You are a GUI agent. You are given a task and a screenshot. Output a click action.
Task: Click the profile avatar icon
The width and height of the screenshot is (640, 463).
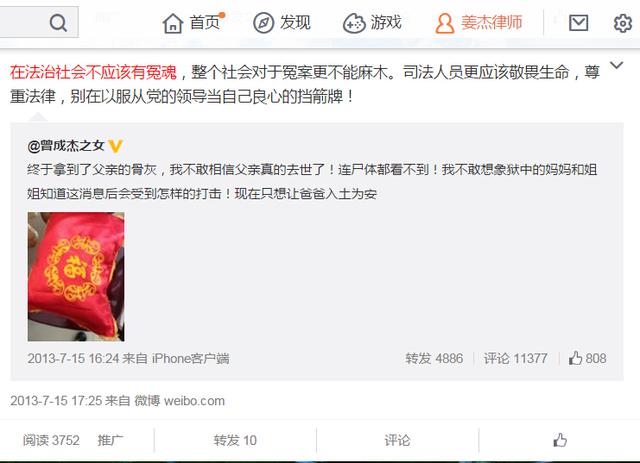click(444, 23)
